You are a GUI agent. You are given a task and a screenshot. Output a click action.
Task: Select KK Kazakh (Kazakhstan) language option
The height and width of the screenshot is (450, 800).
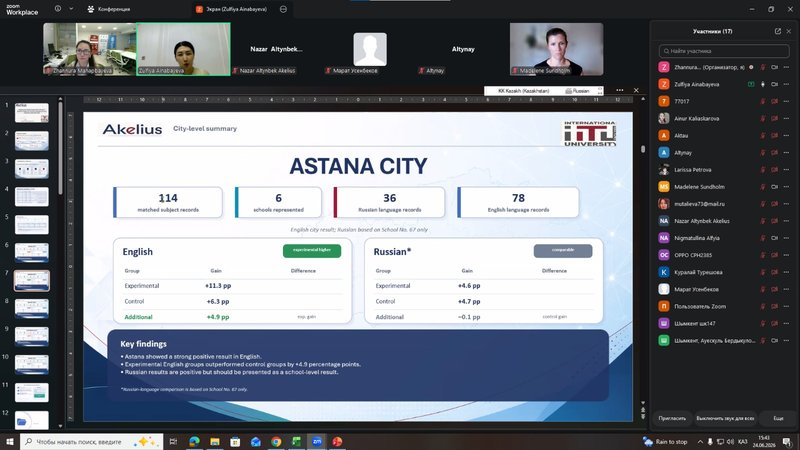523,90
